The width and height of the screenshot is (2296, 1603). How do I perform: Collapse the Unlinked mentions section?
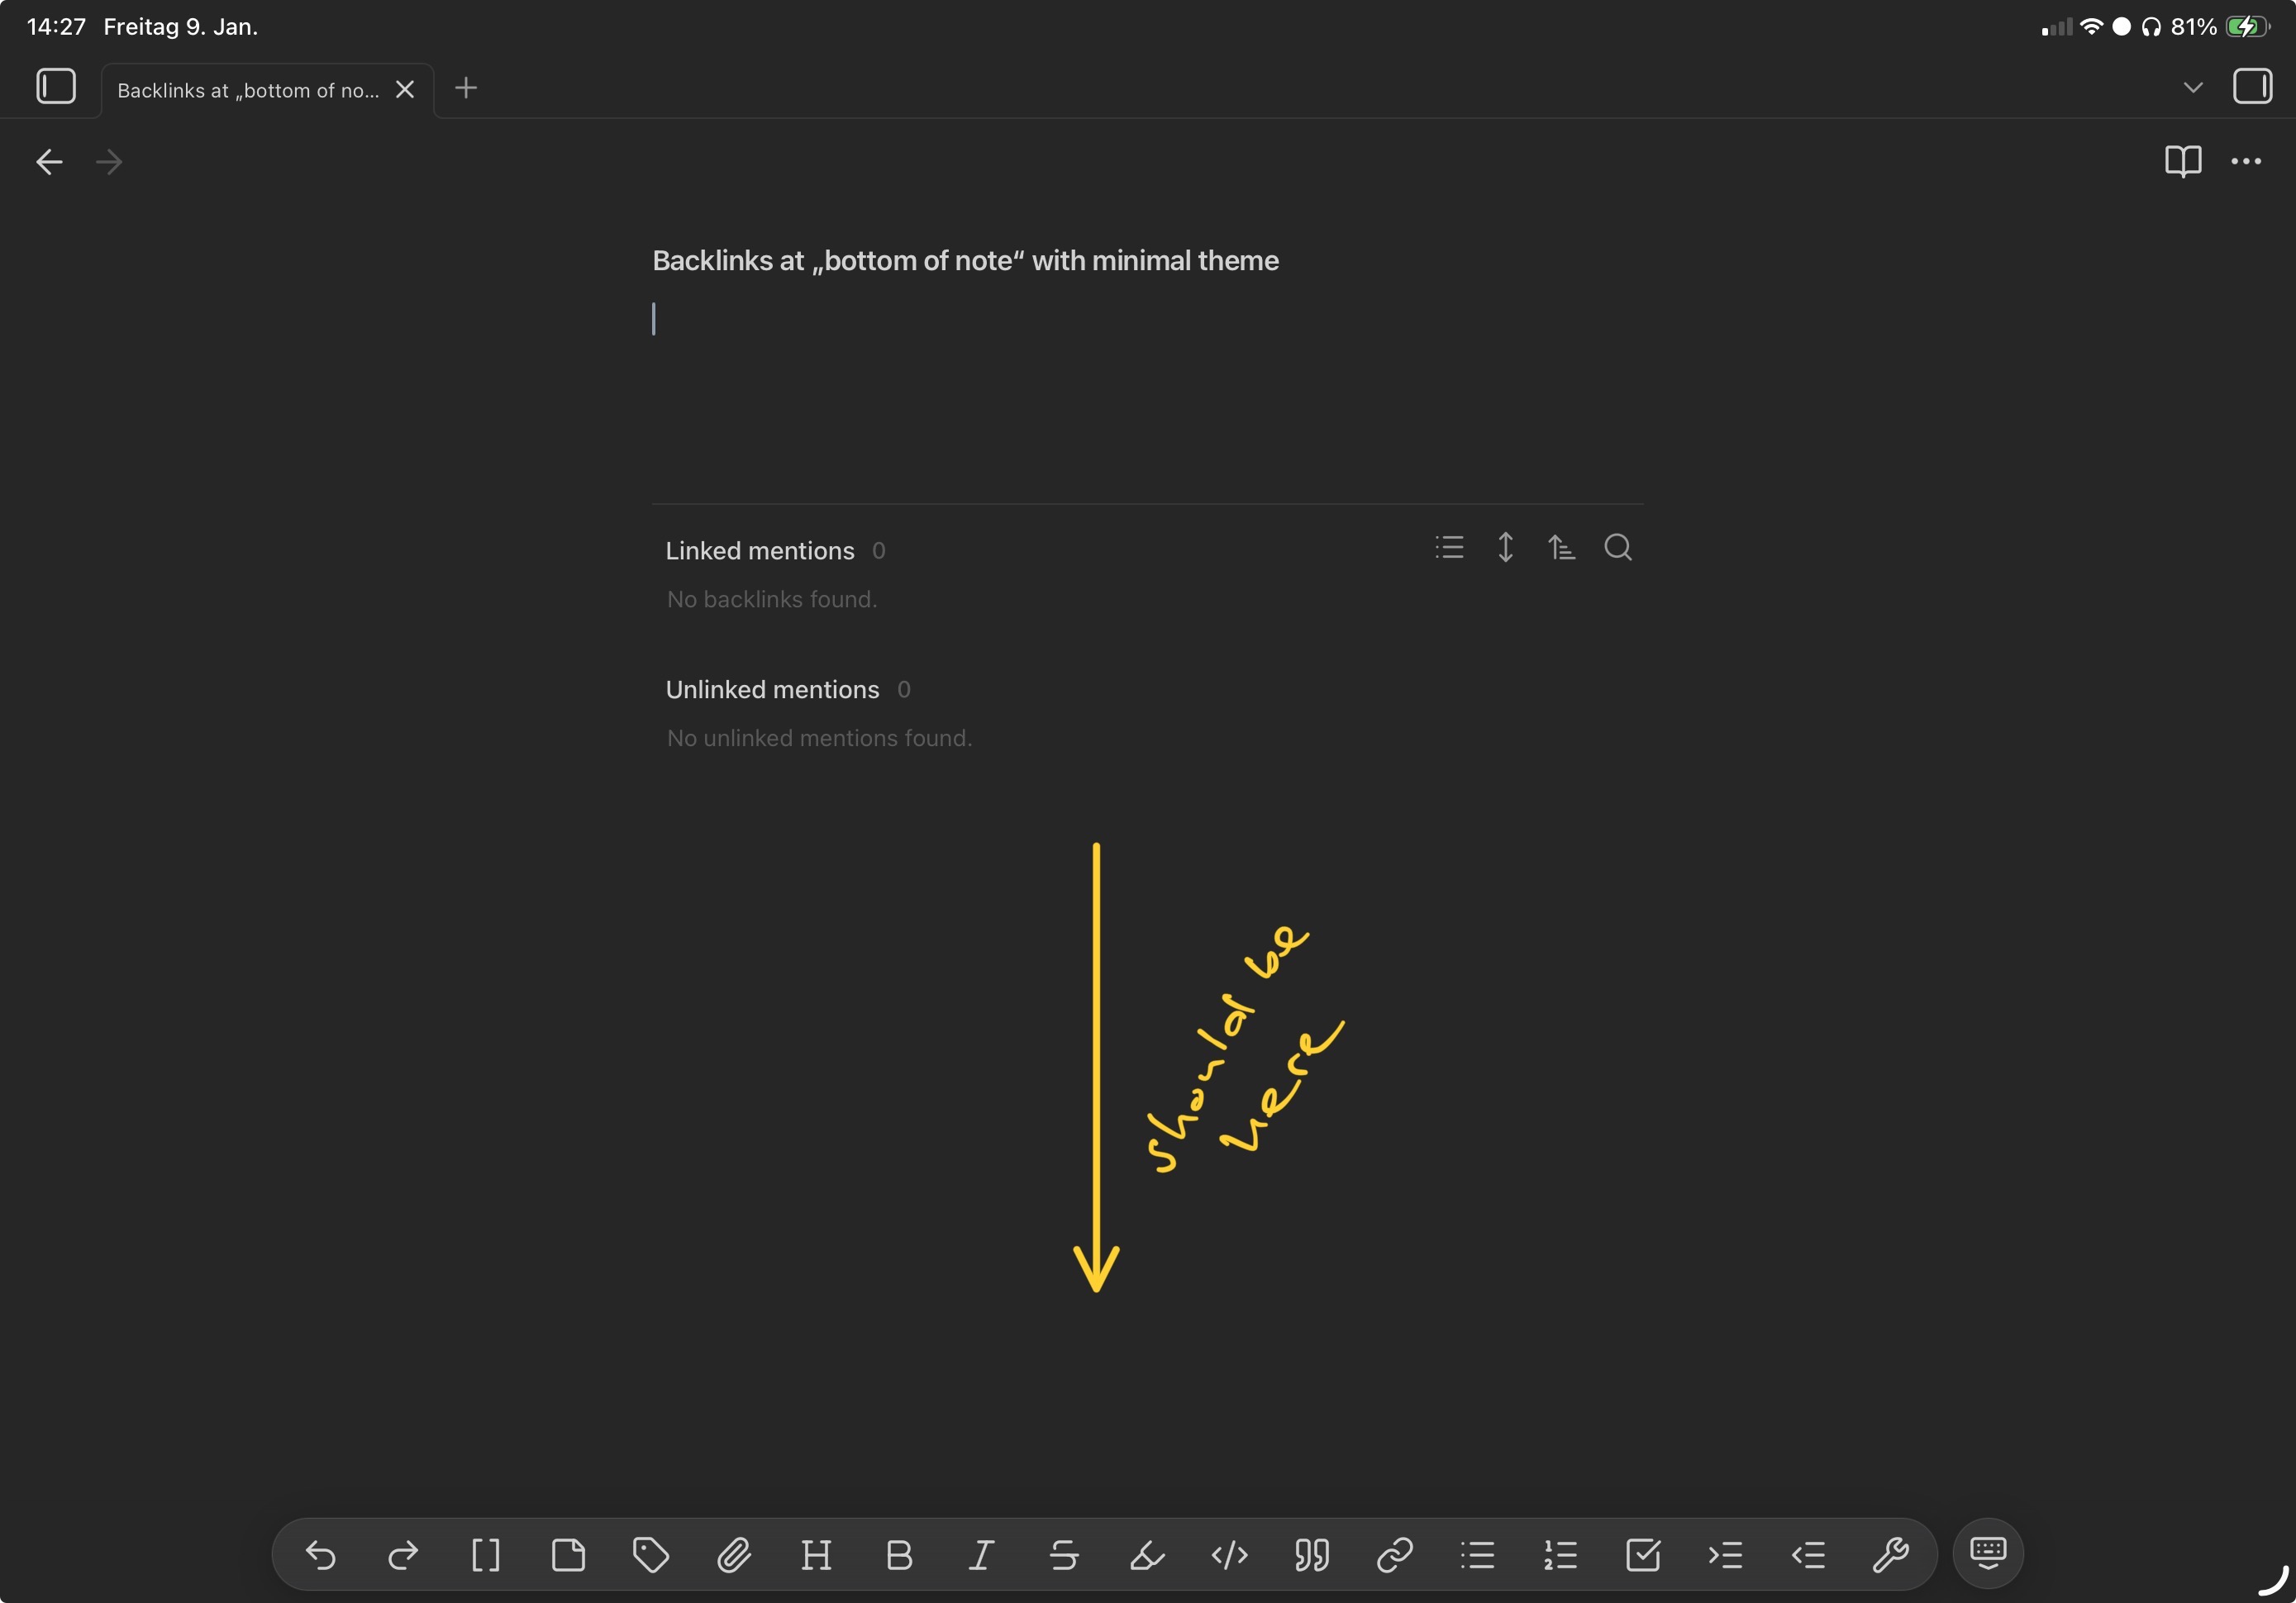pos(772,690)
